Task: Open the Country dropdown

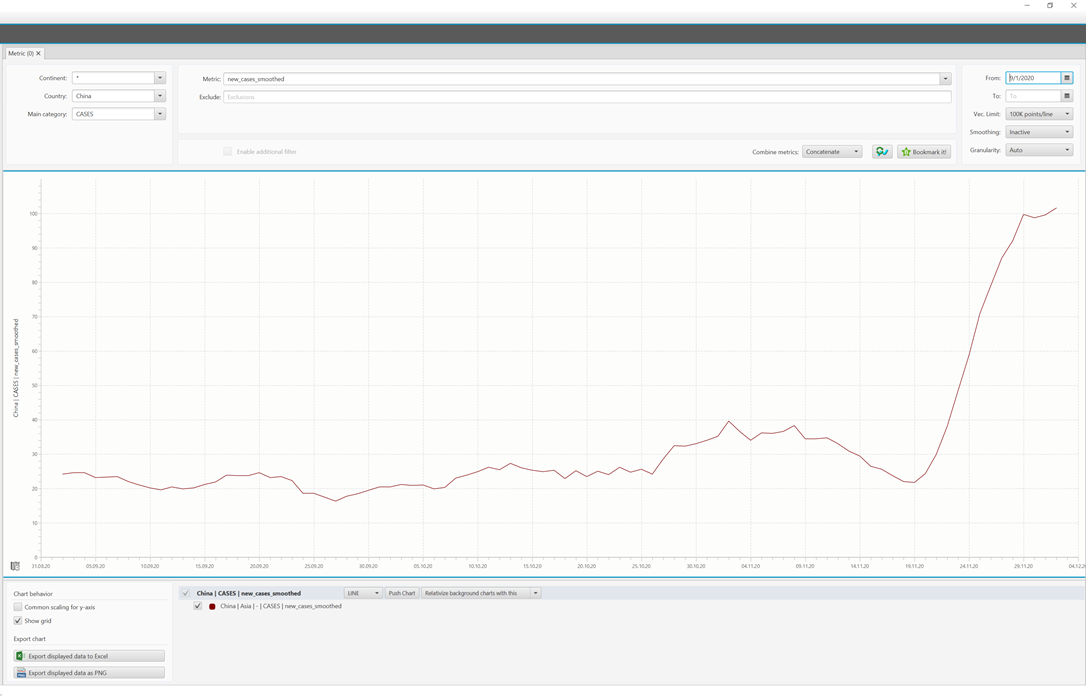Action: (159, 96)
